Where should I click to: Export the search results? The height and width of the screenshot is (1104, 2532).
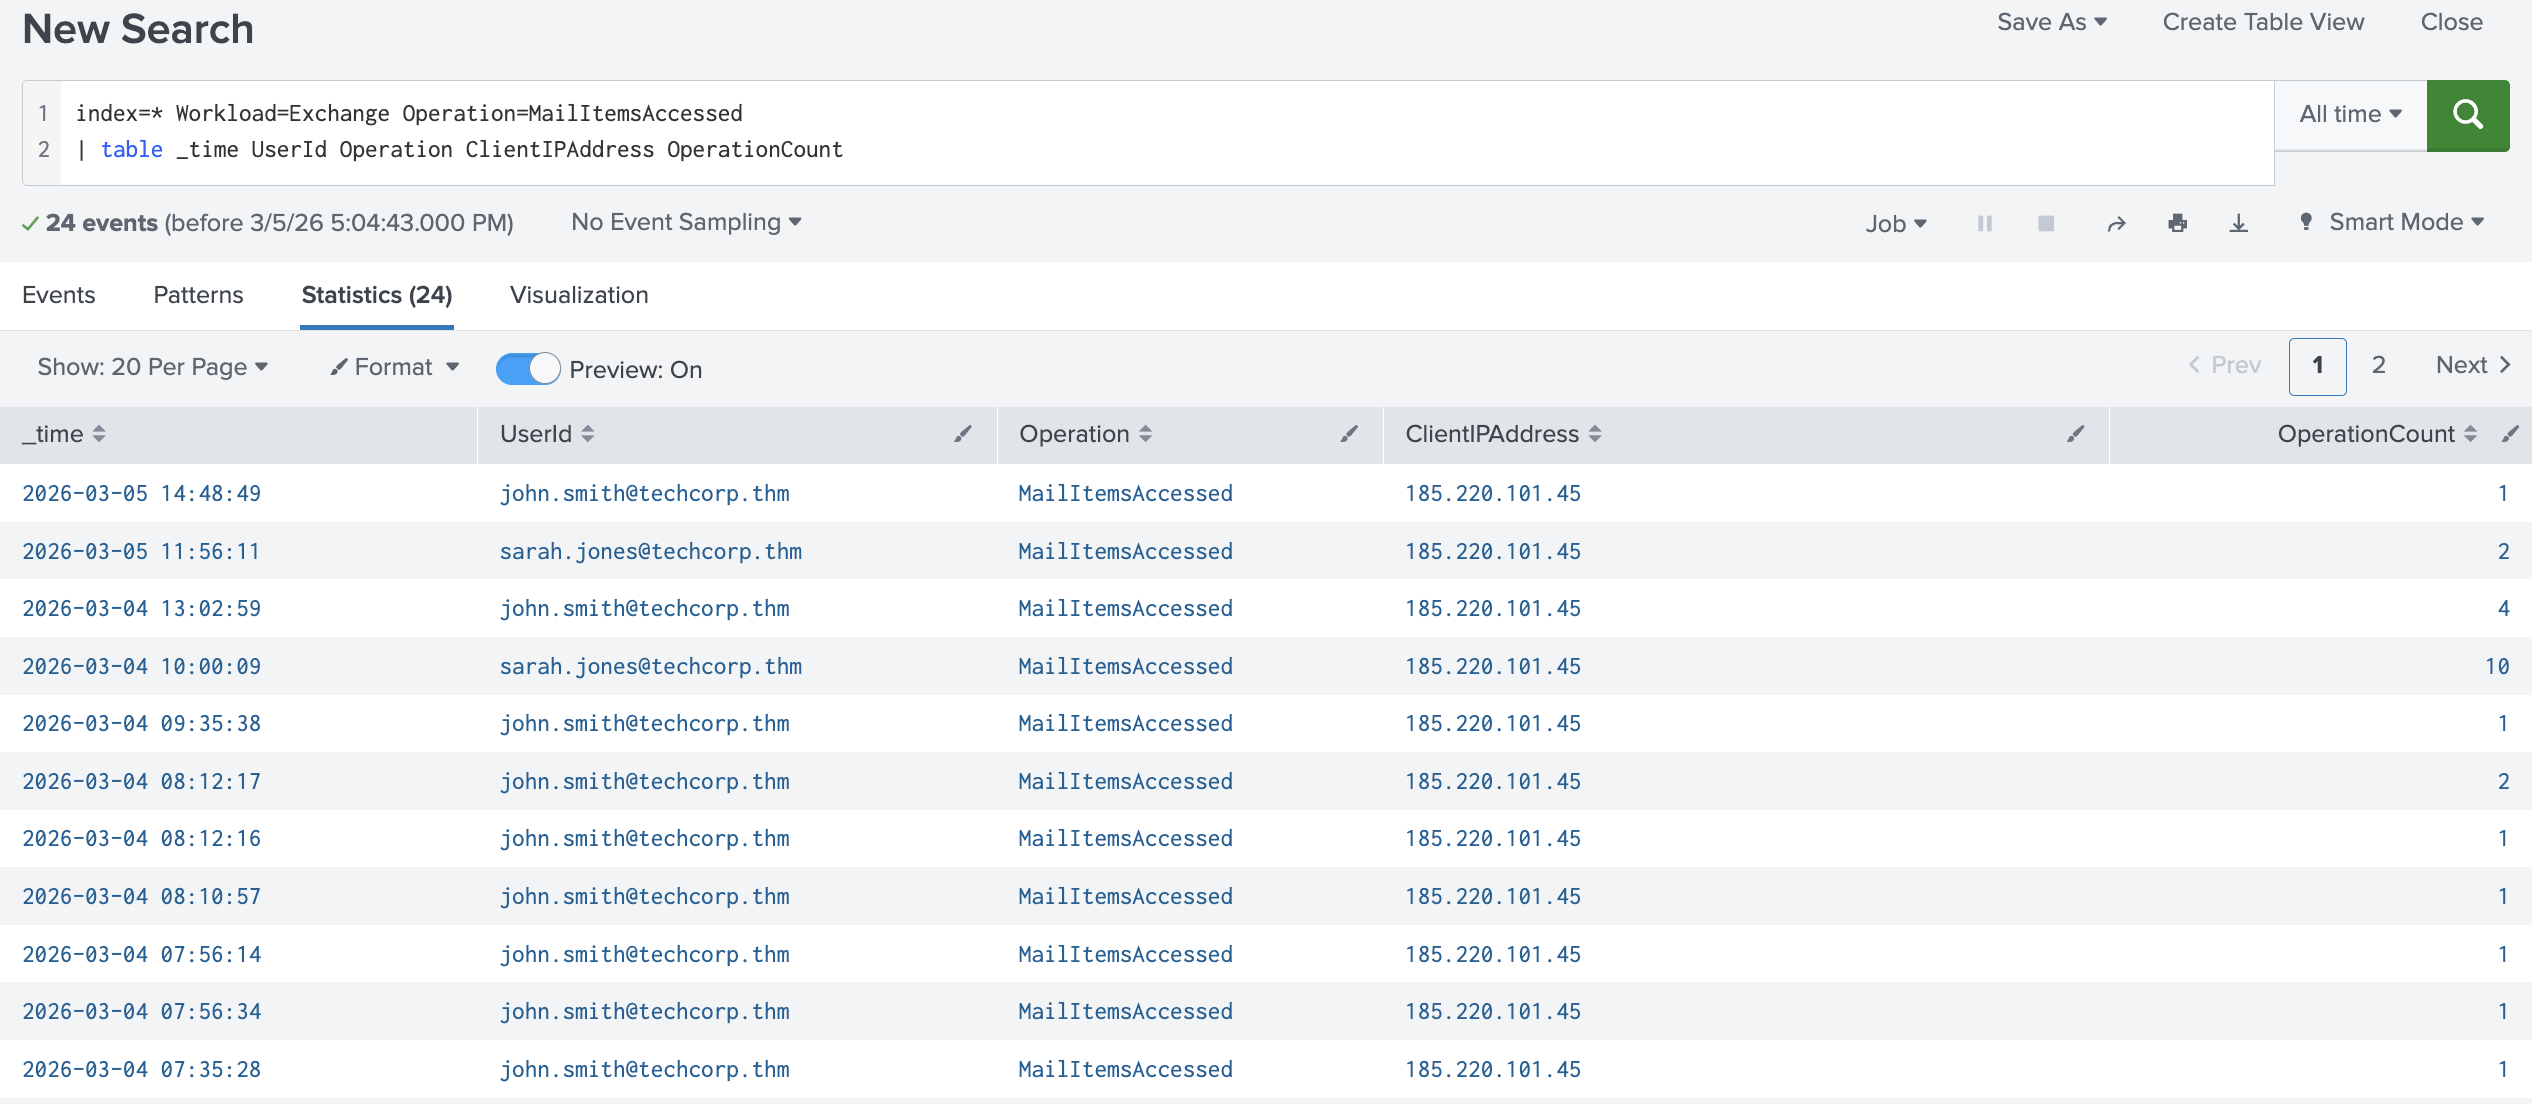(2238, 223)
